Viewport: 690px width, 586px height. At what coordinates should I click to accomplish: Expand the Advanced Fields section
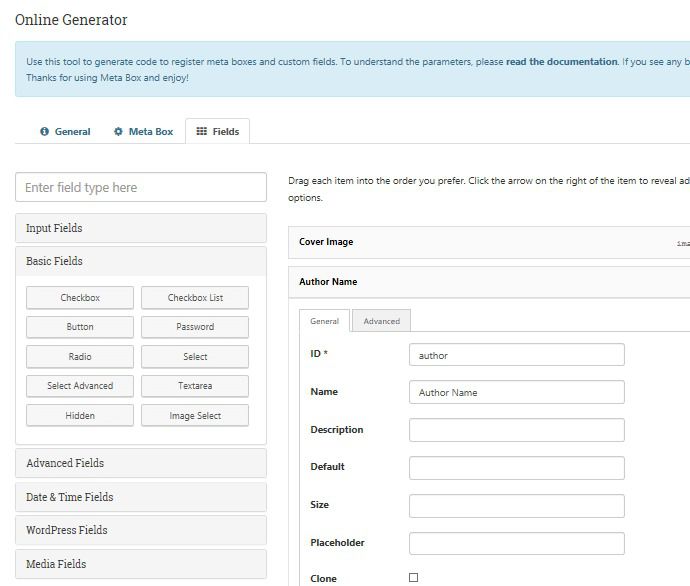click(141, 463)
